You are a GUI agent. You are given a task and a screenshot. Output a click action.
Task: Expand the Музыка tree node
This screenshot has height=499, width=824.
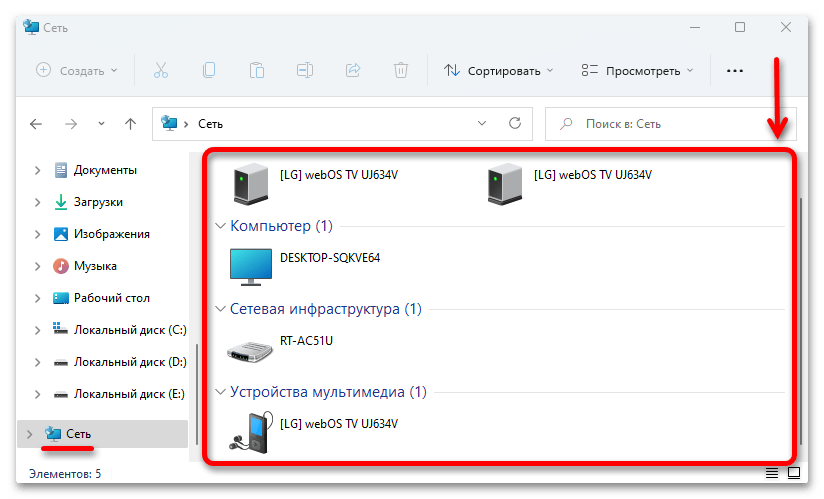tap(37, 266)
